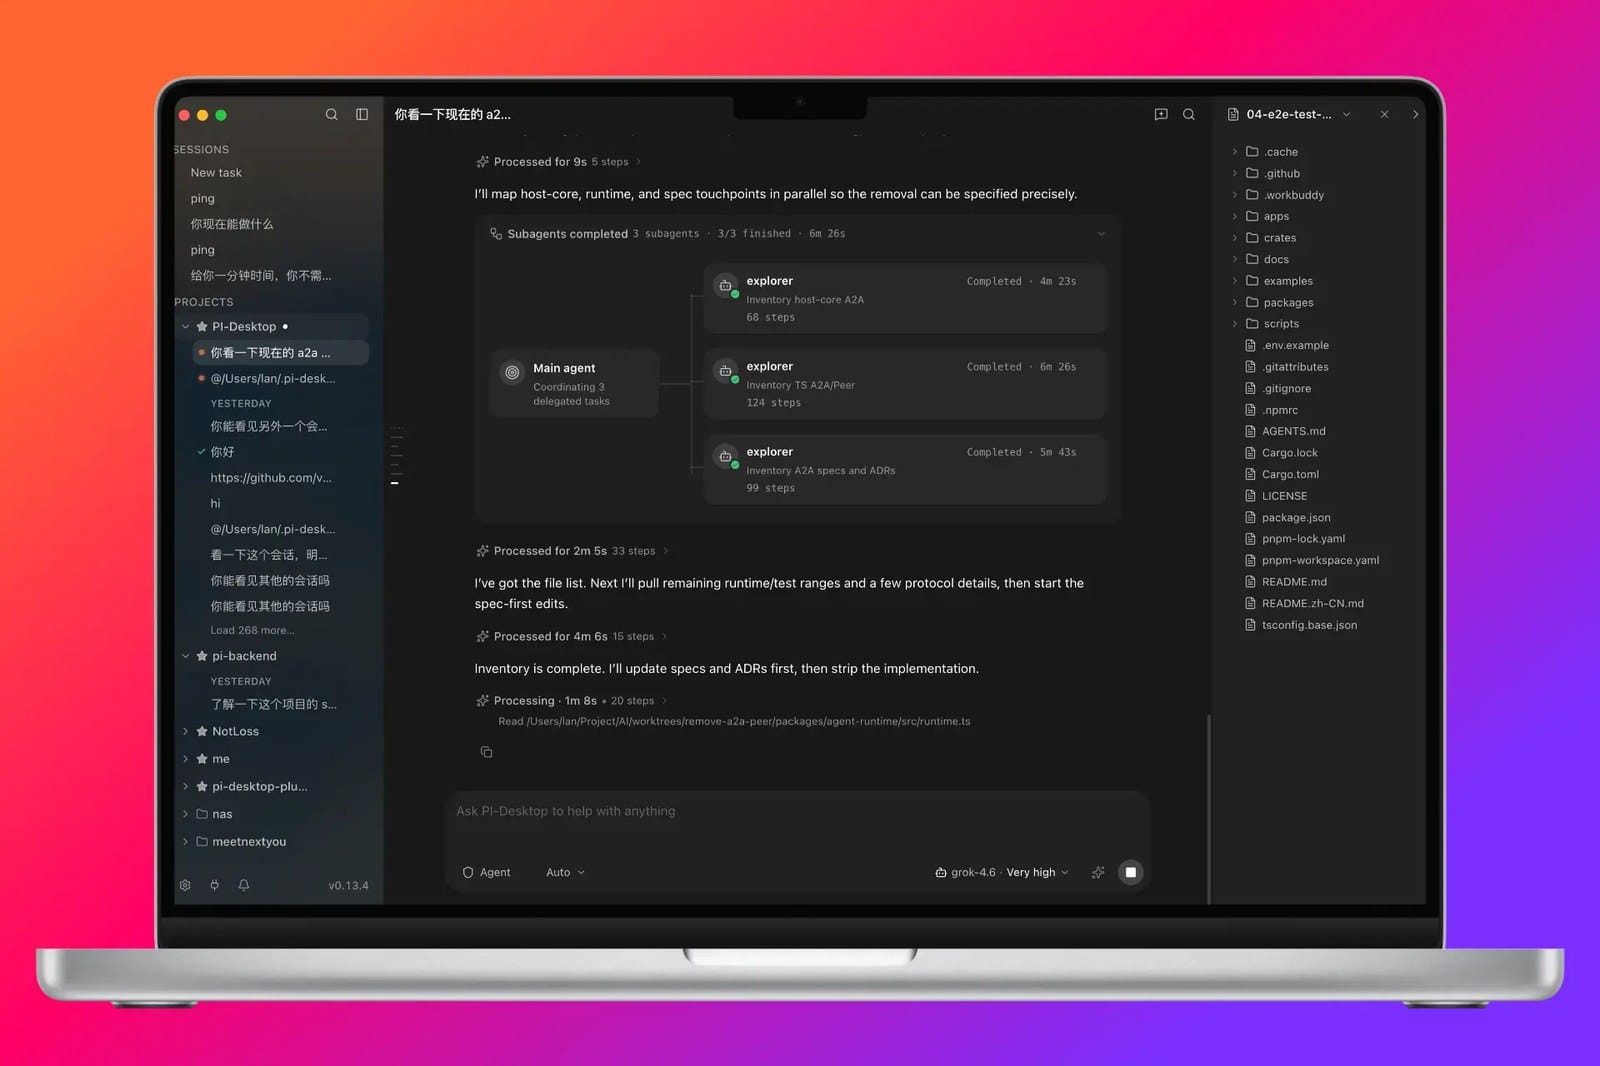This screenshot has width=1600, height=1066.
Task: Expand Processed for 4m 6s steps
Action: pyautogui.click(x=572, y=636)
